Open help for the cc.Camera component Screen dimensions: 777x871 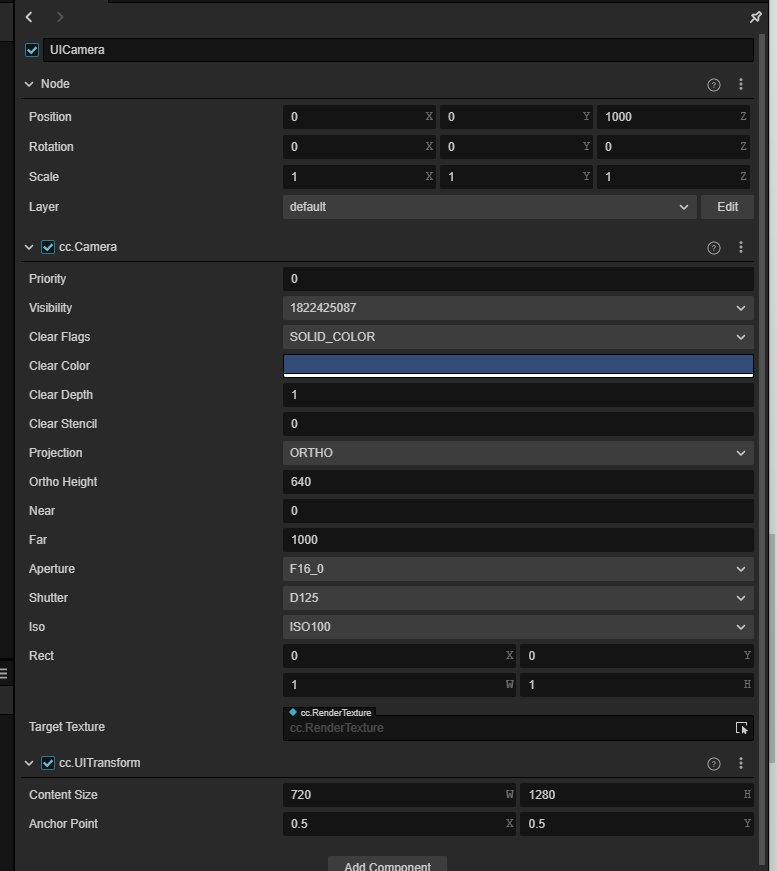tap(713, 248)
